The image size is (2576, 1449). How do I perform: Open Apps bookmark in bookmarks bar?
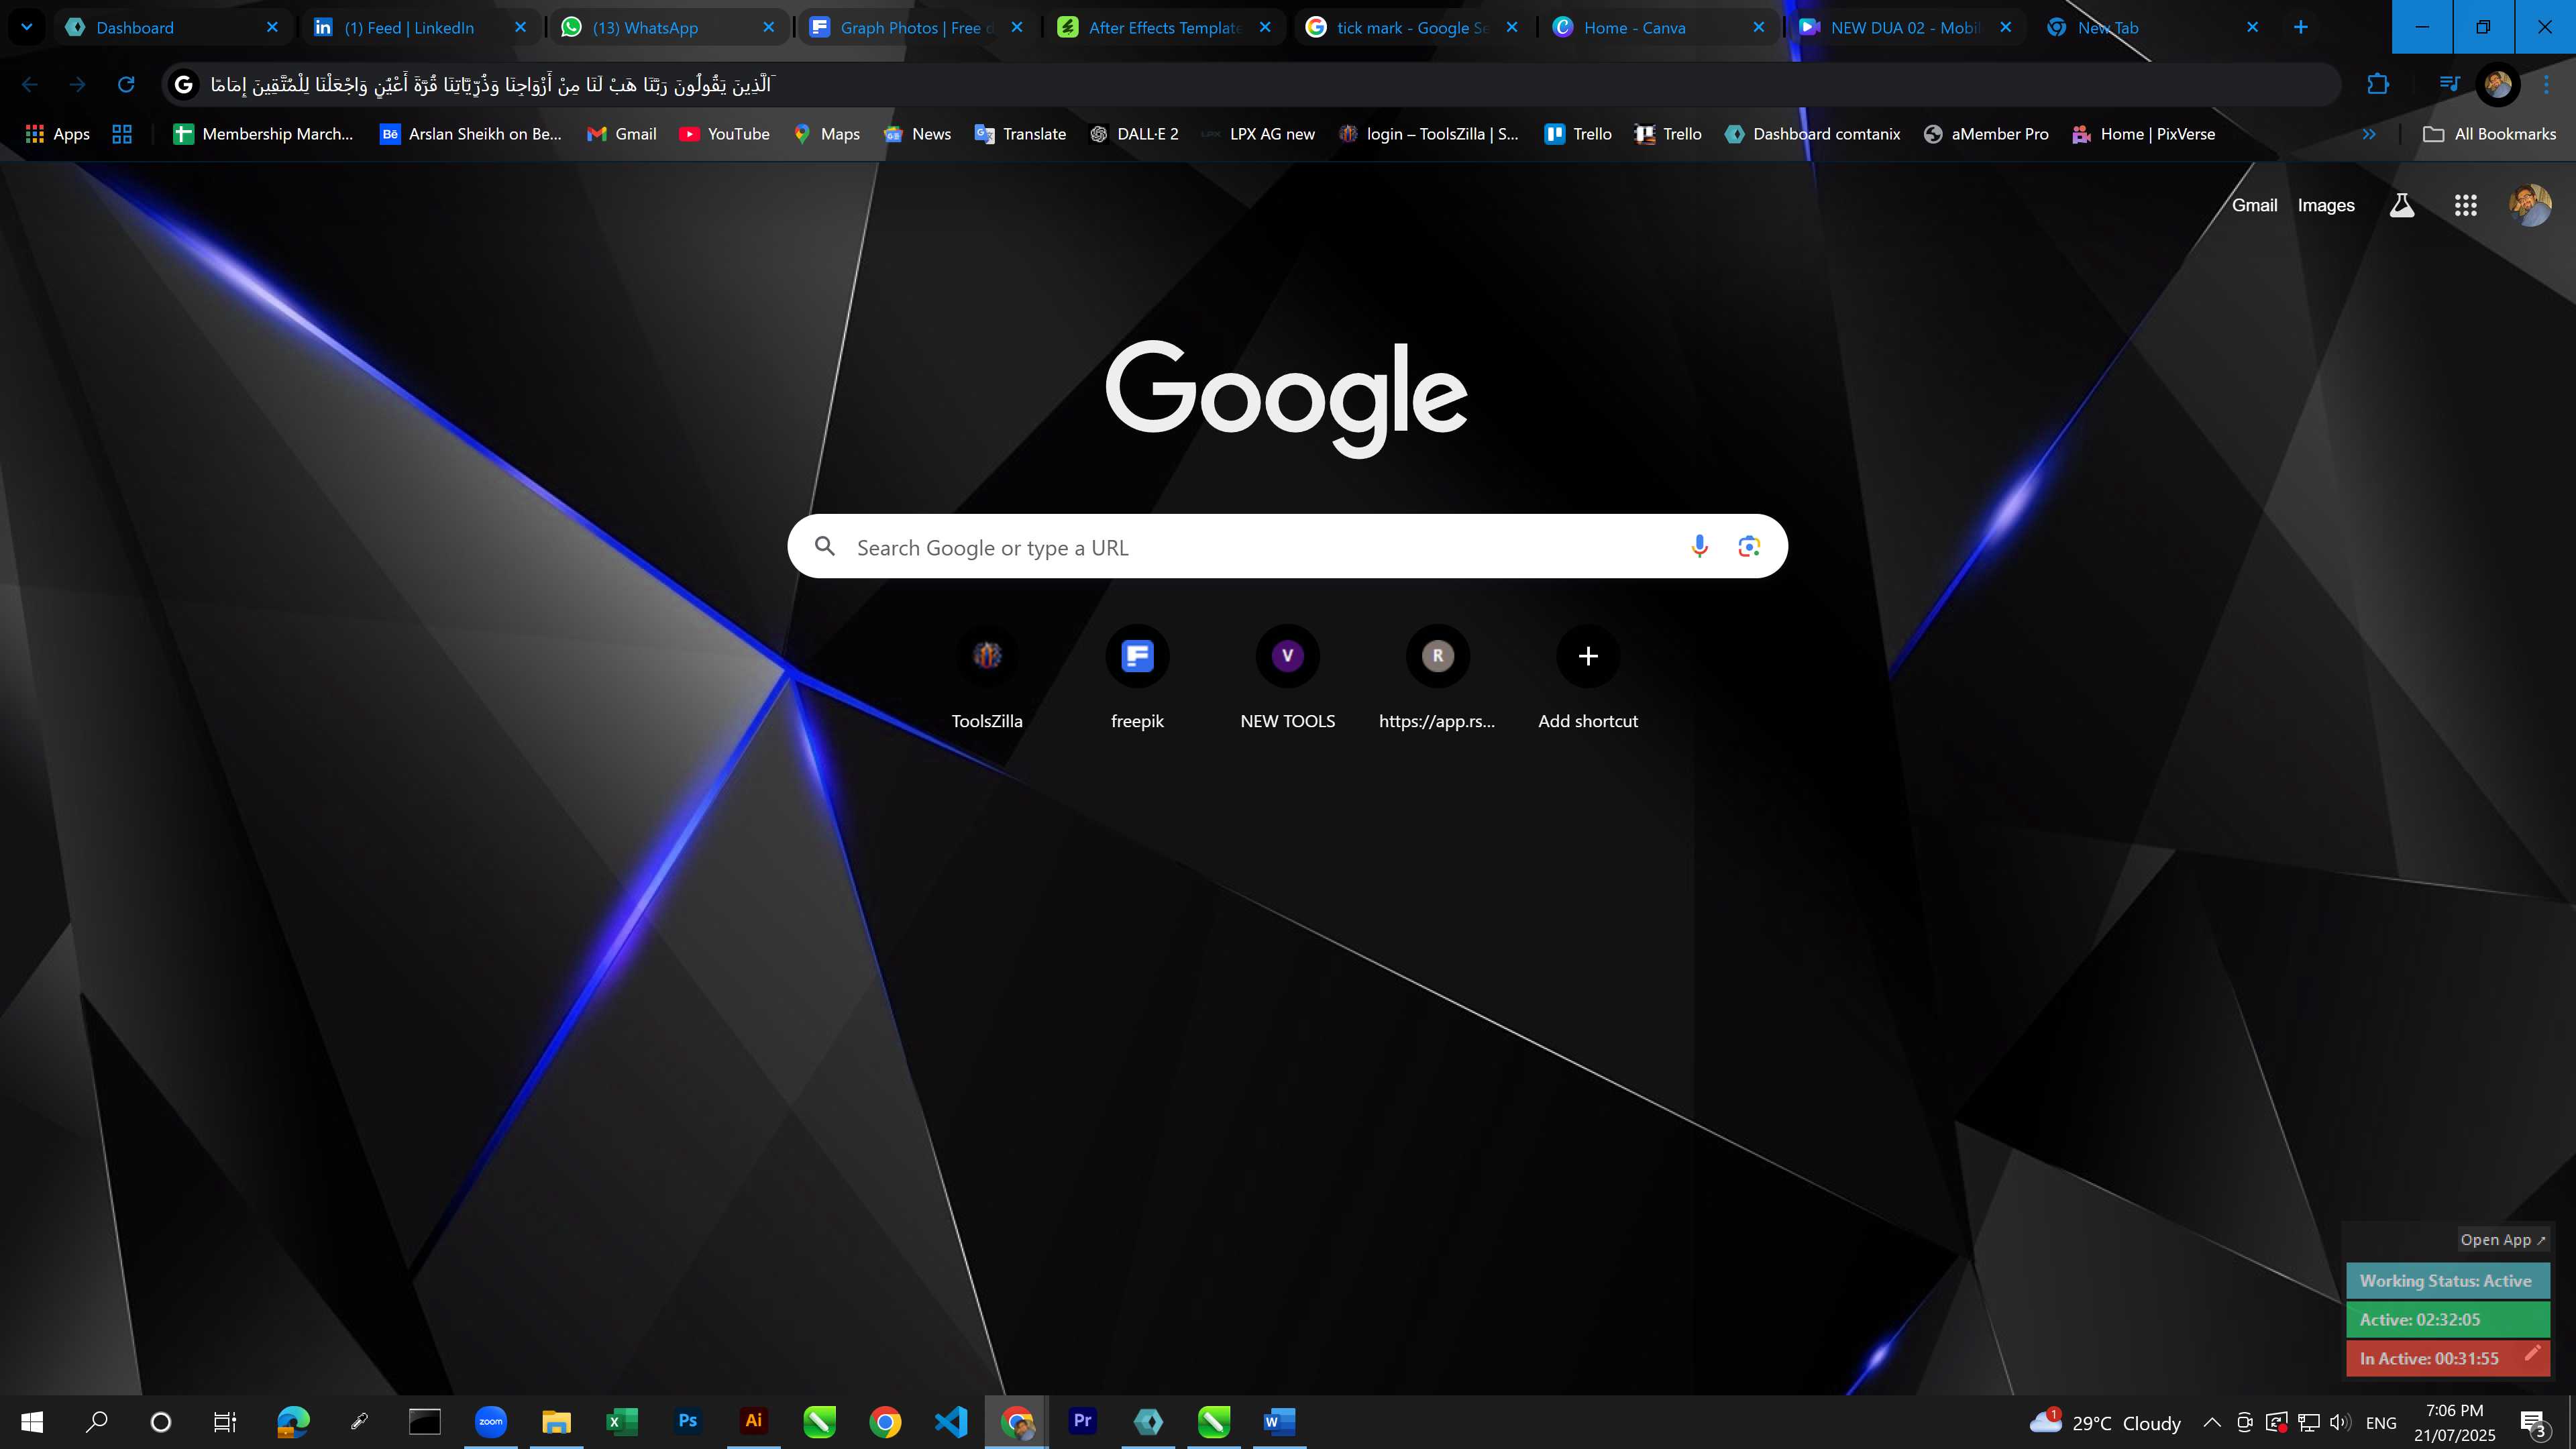57,134
